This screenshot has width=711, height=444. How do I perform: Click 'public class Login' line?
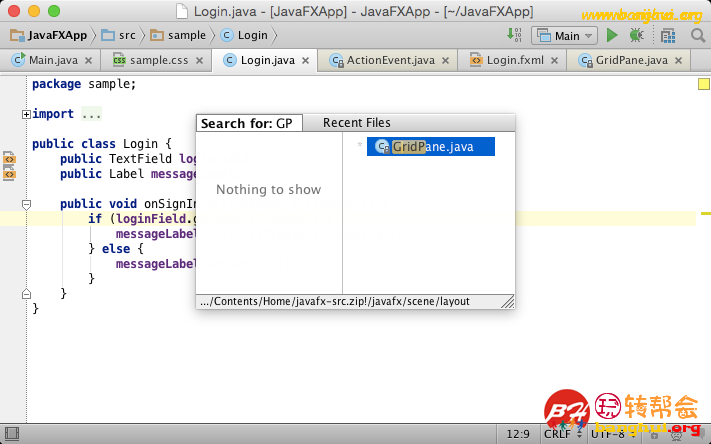pyautogui.click(x=102, y=144)
